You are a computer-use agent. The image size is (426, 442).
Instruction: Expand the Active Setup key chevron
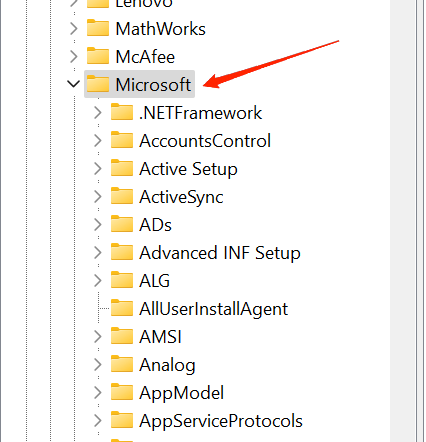point(98,169)
